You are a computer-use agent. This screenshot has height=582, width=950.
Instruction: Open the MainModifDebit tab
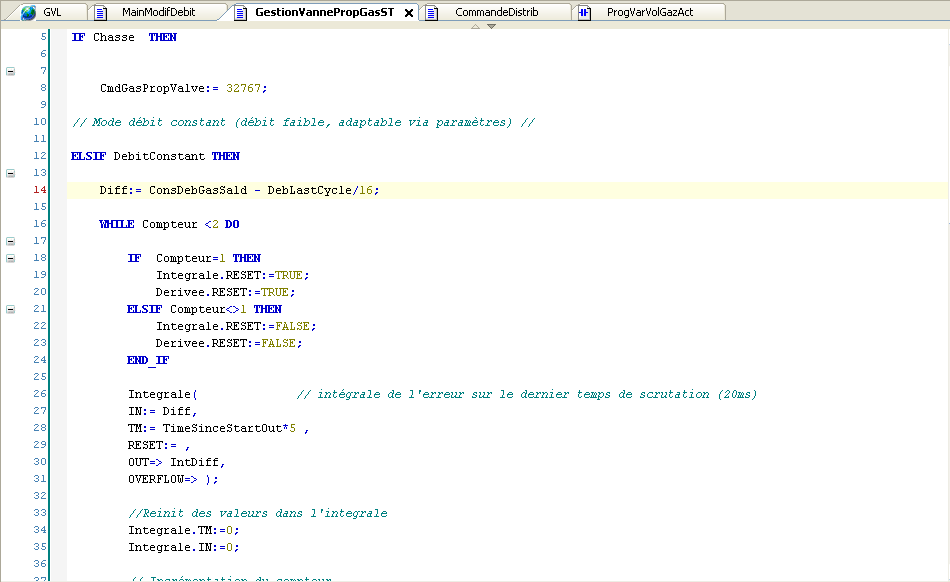click(x=158, y=12)
